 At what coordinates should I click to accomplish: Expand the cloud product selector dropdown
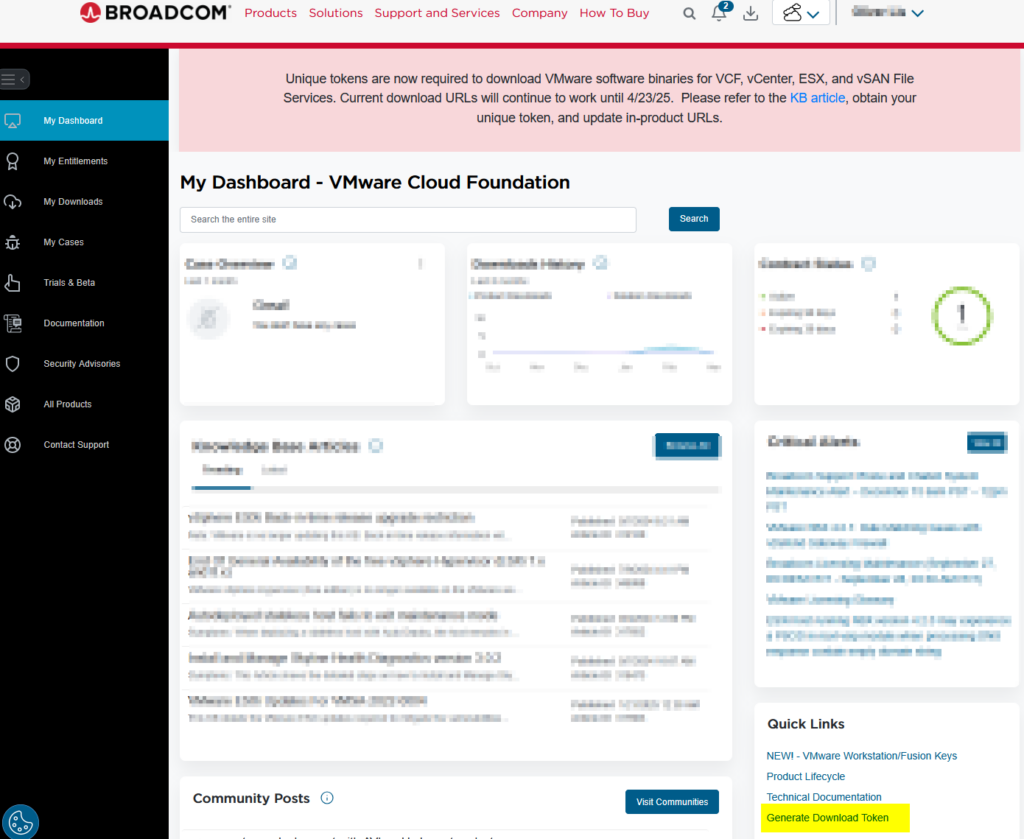801,14
